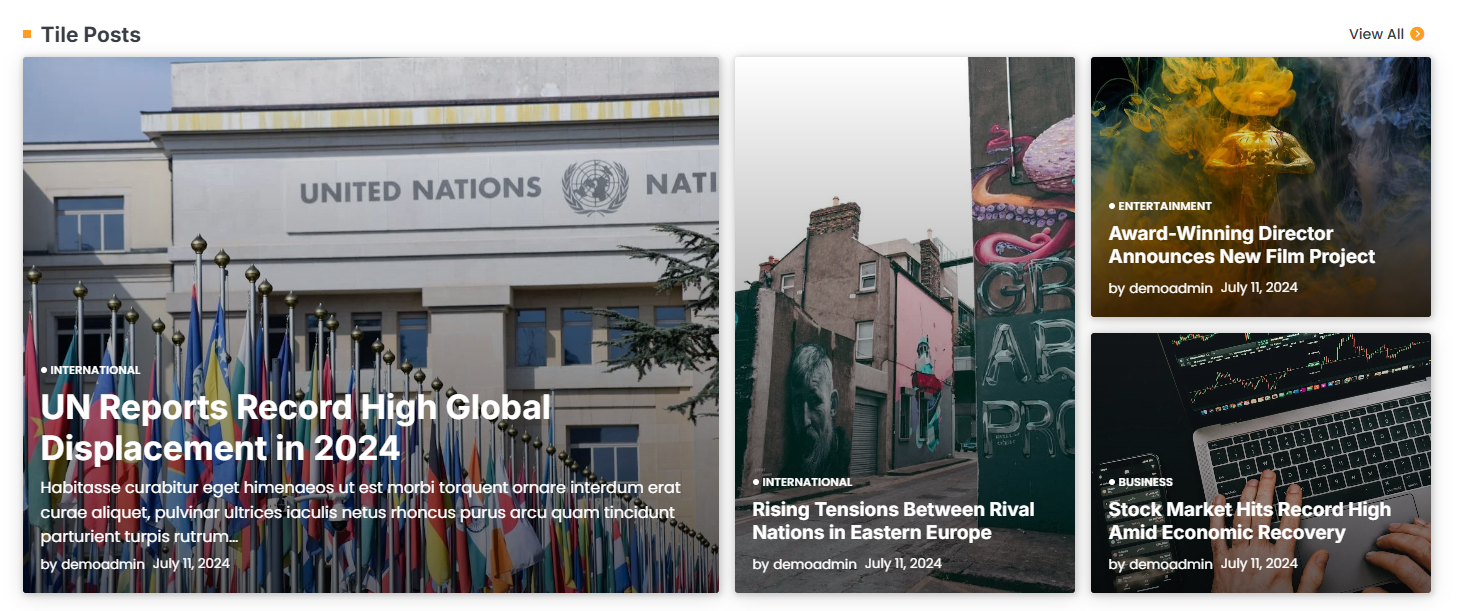Image resolution: width=1458 pixels, height=611 pixels.
Task: Select the INTERNATIONAL tag on Rising Tensions post
Action: [x=807, y=482]
